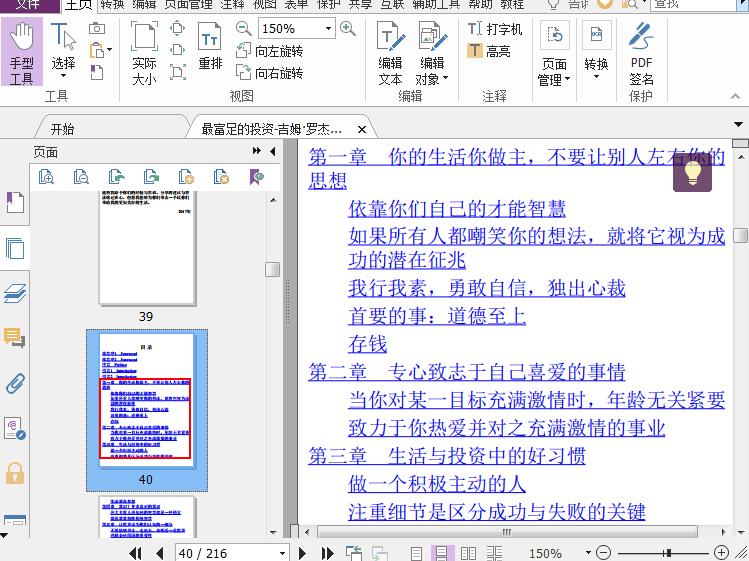Rotate view left (向左旋转)
This screenshot has width=749, height=561.
click(x=270, y=51)
